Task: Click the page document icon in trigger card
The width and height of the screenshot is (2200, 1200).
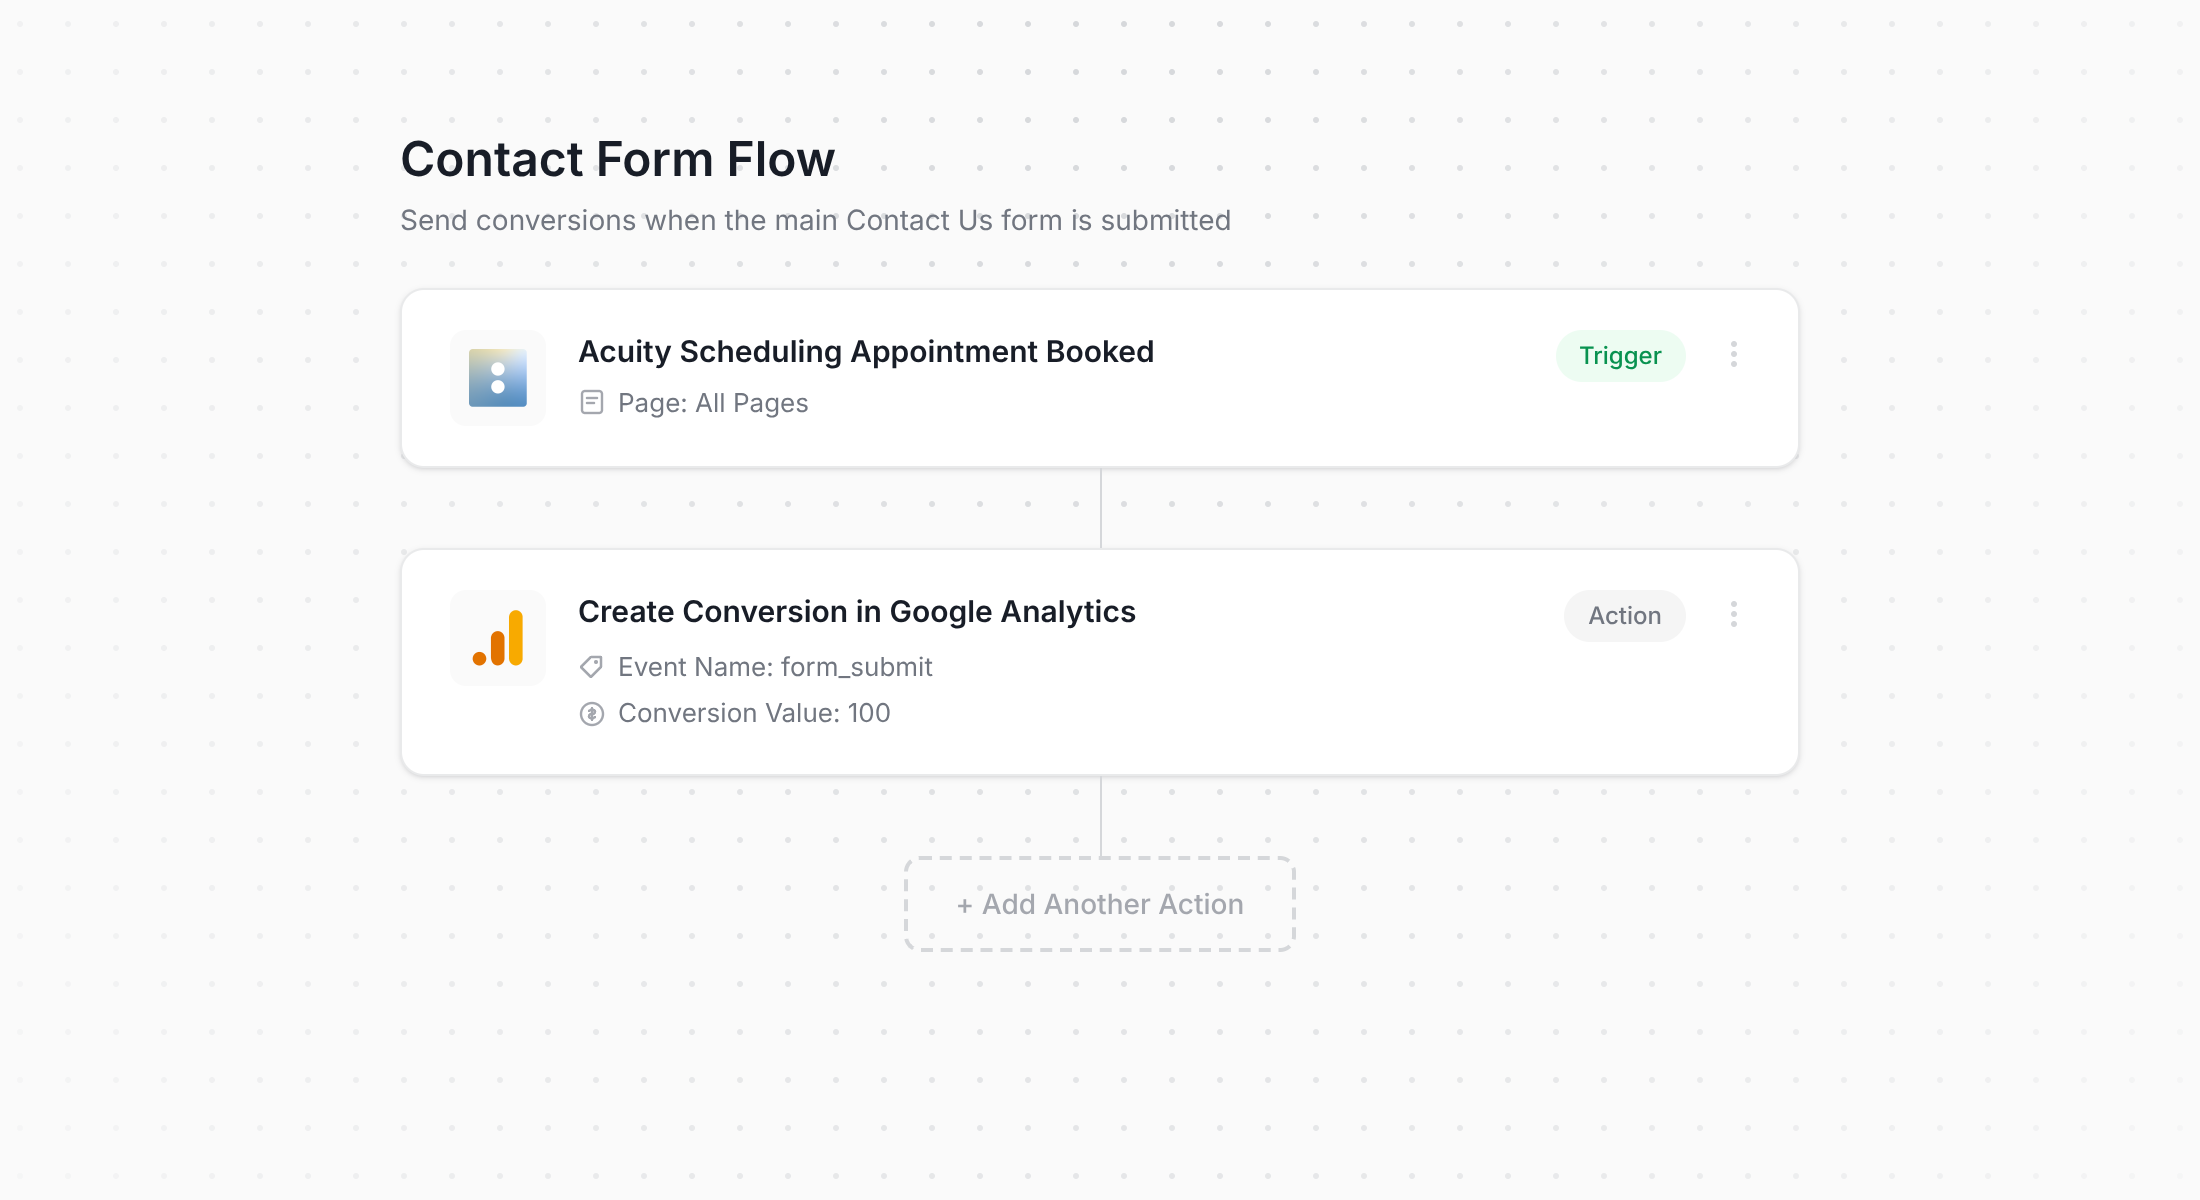Action: 592,402
